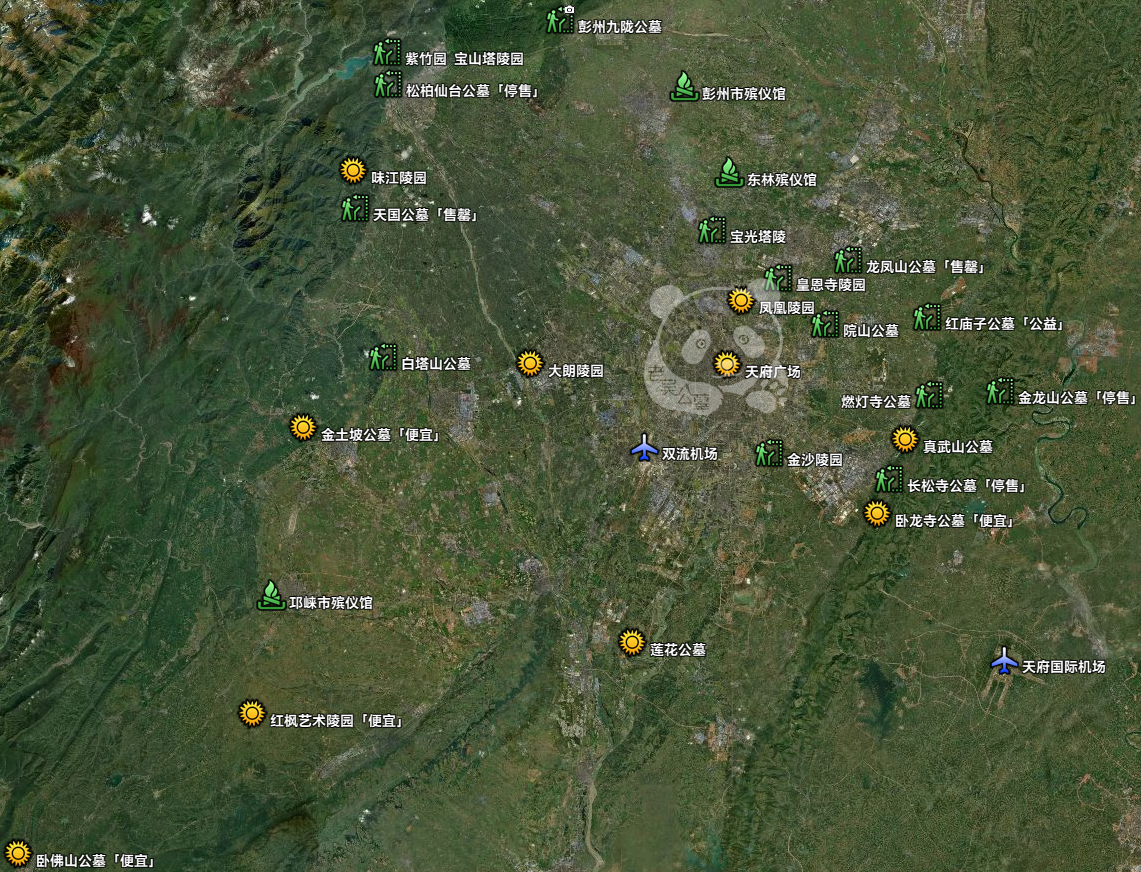Click the 邛崃市殡仪馆 green marker icon
The height and width of the screenshot is (872, 1141).
coord(270,596)
